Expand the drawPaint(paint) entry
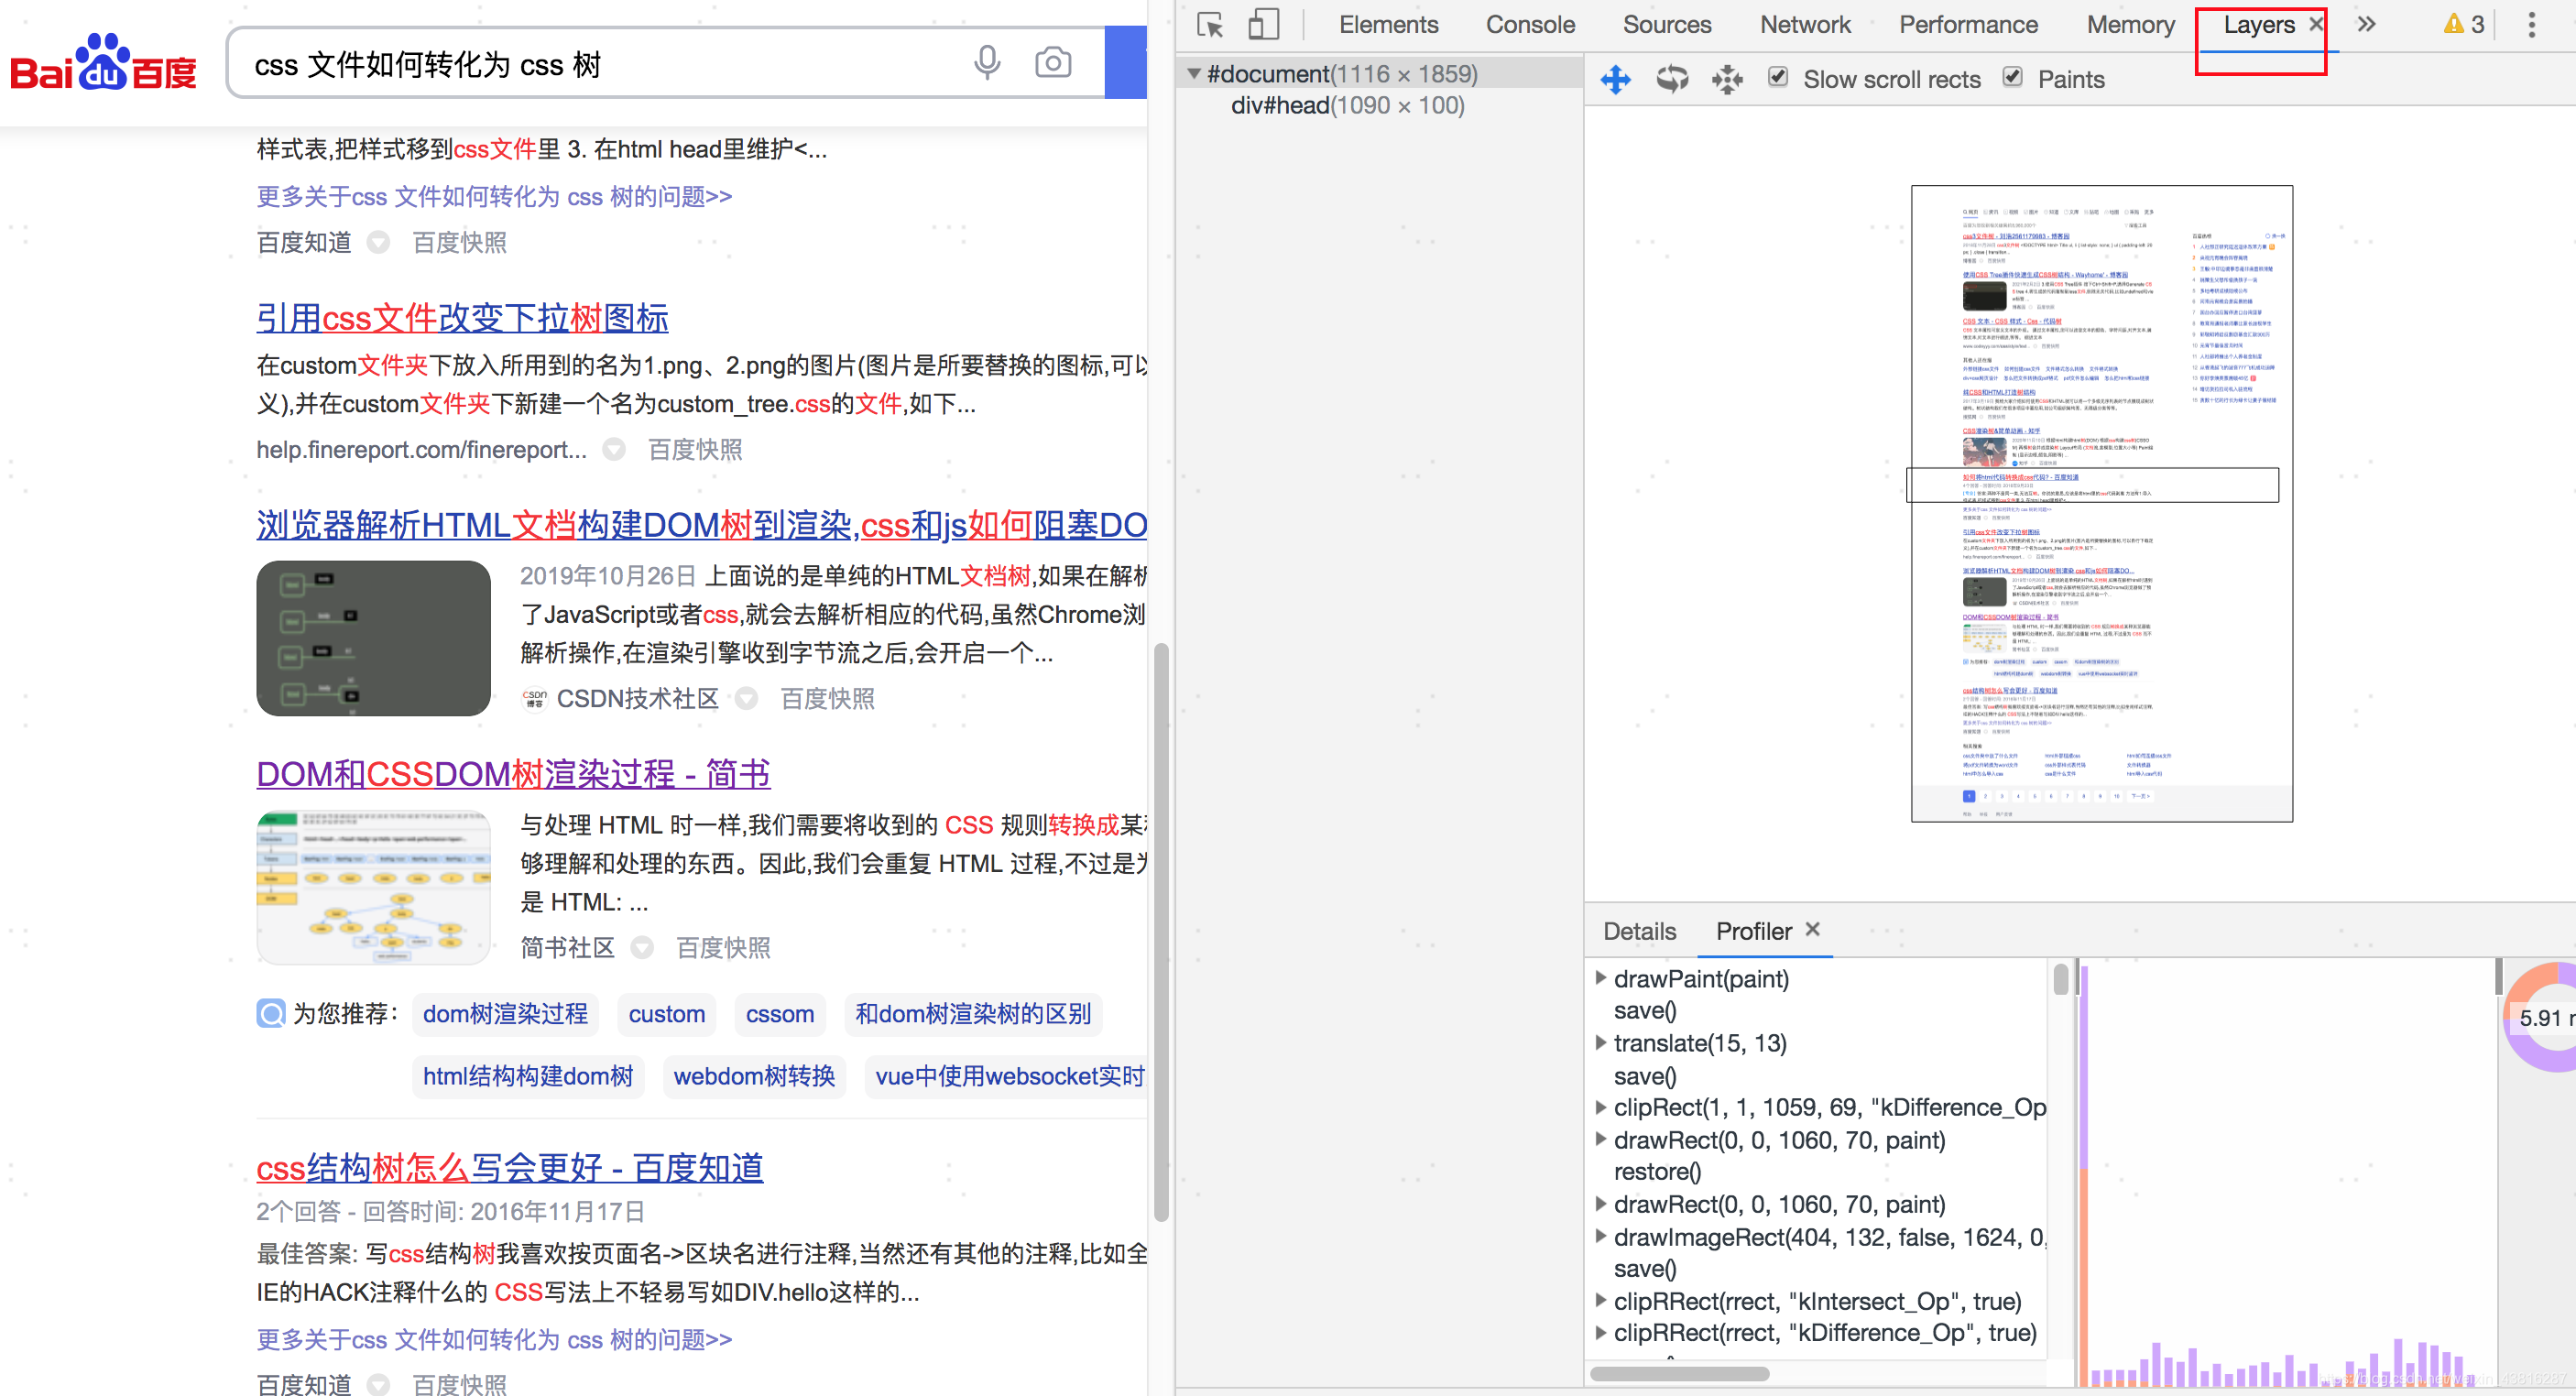The height and width of the screenshot is (1396, 2576). click(x=1600, y=977)
